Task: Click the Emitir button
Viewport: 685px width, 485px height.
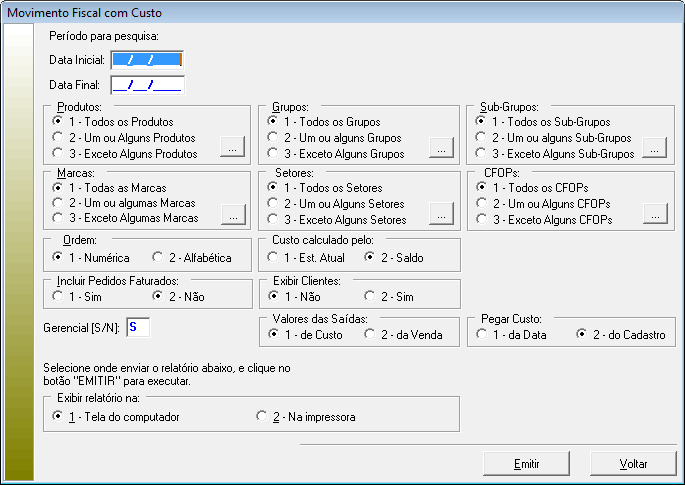Action: [x=526, y=464]
